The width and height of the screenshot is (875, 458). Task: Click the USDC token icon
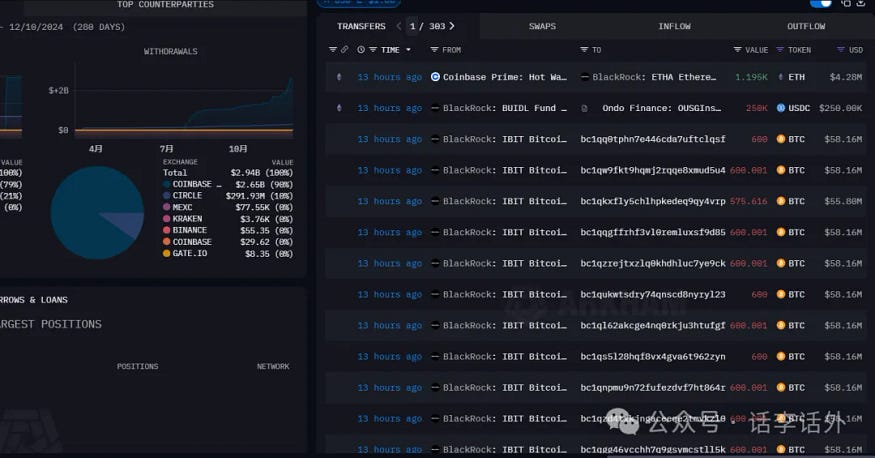[781, 108]
